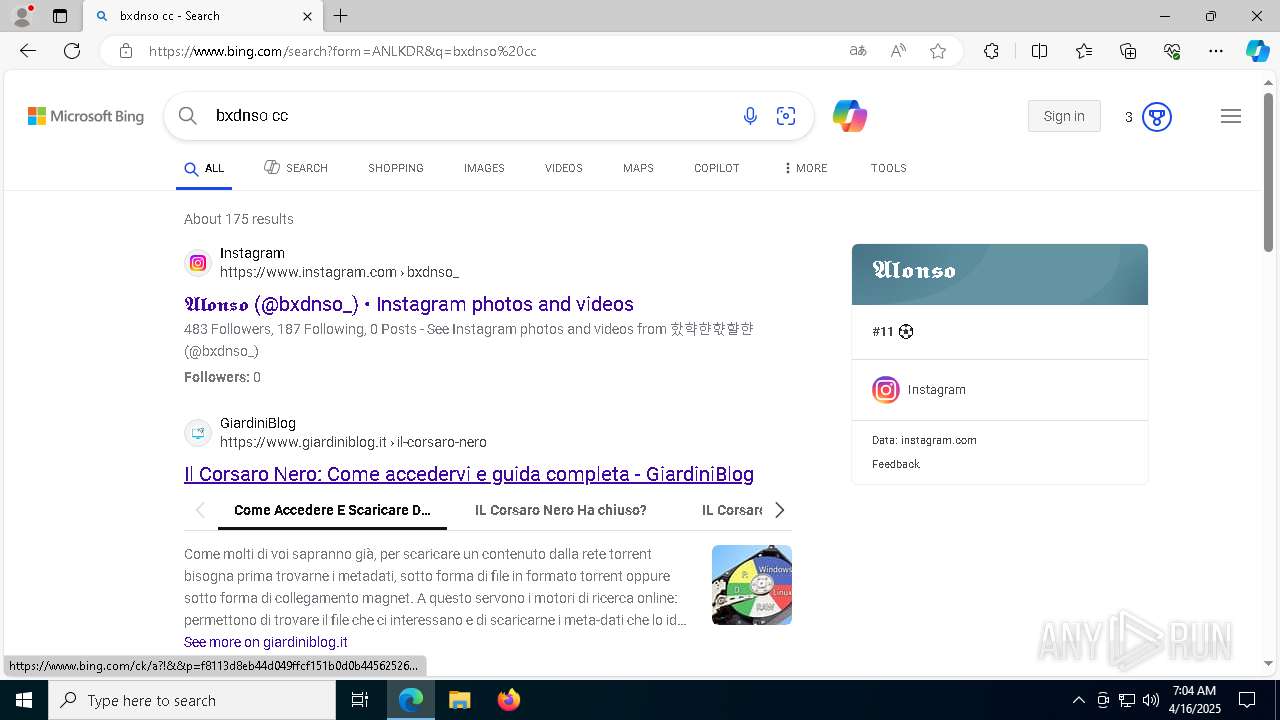Show hidden system tray icons chevron
1280x720 pixels.
tap(1078, 700)
